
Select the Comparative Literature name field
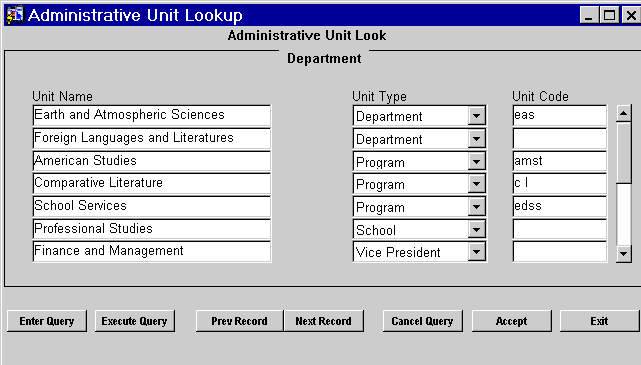[152, 183]
